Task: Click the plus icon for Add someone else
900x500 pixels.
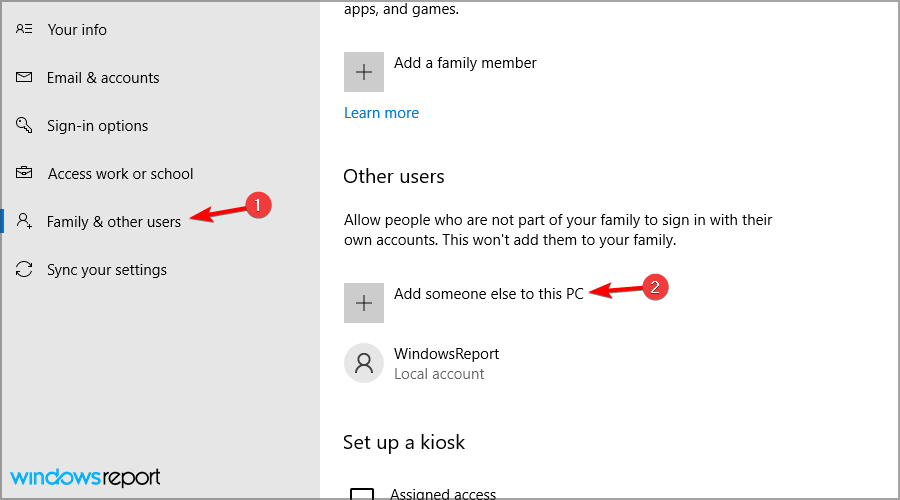Action: [364, 303]
